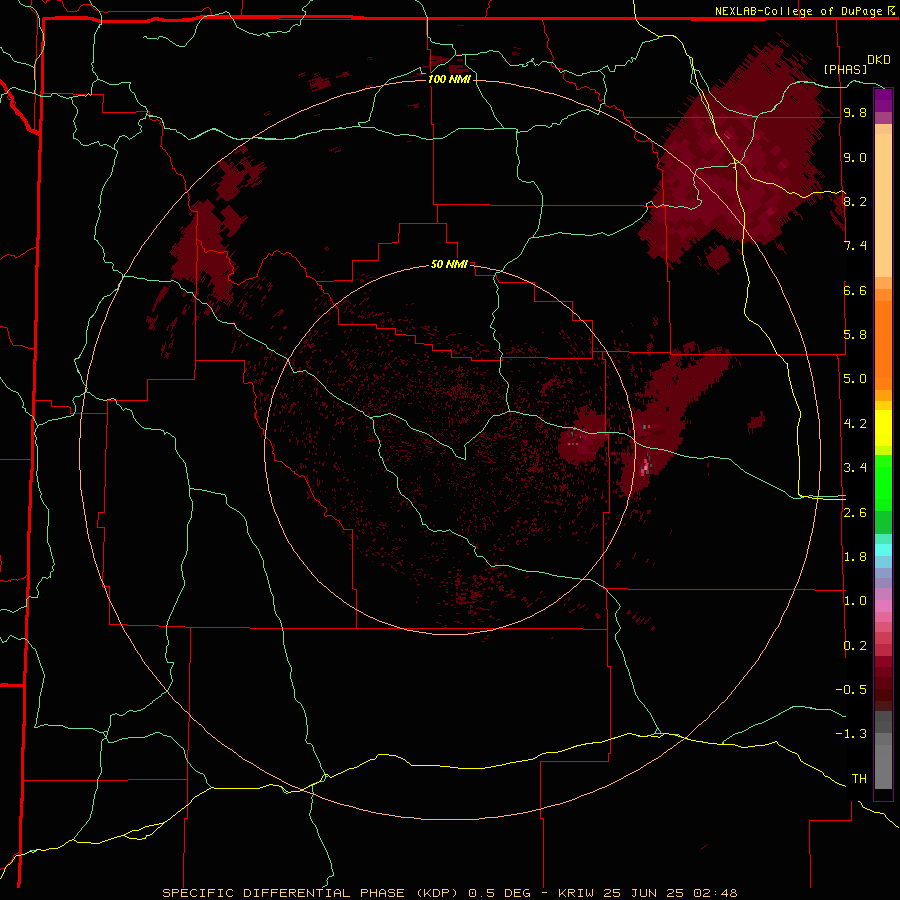This screenshot has height=900, width=900.
Task: Click the 02:48 time in the caption
Action: pos(715,893)
